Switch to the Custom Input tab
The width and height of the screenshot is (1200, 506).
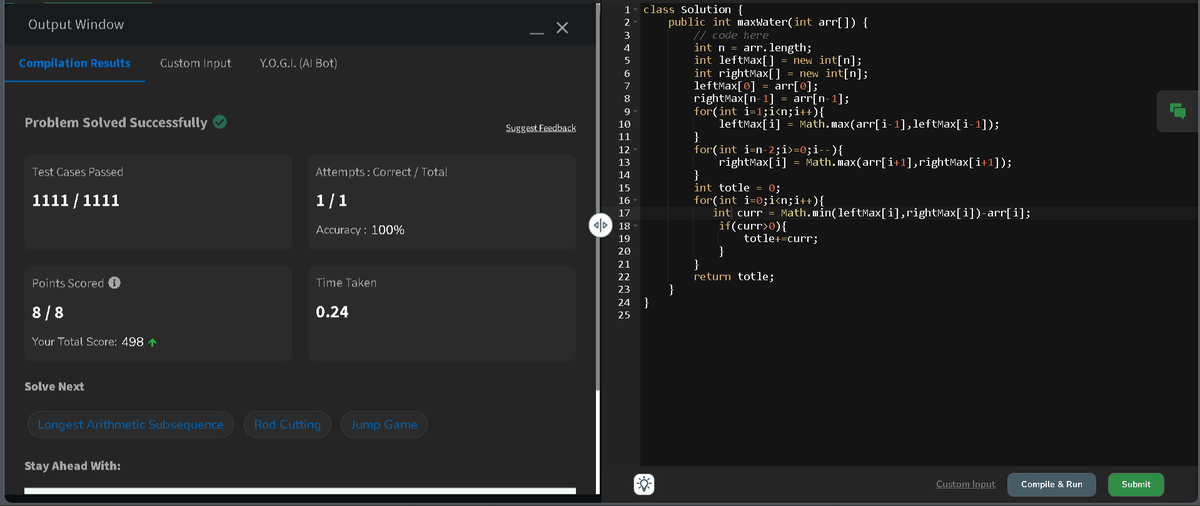(195, 63)
